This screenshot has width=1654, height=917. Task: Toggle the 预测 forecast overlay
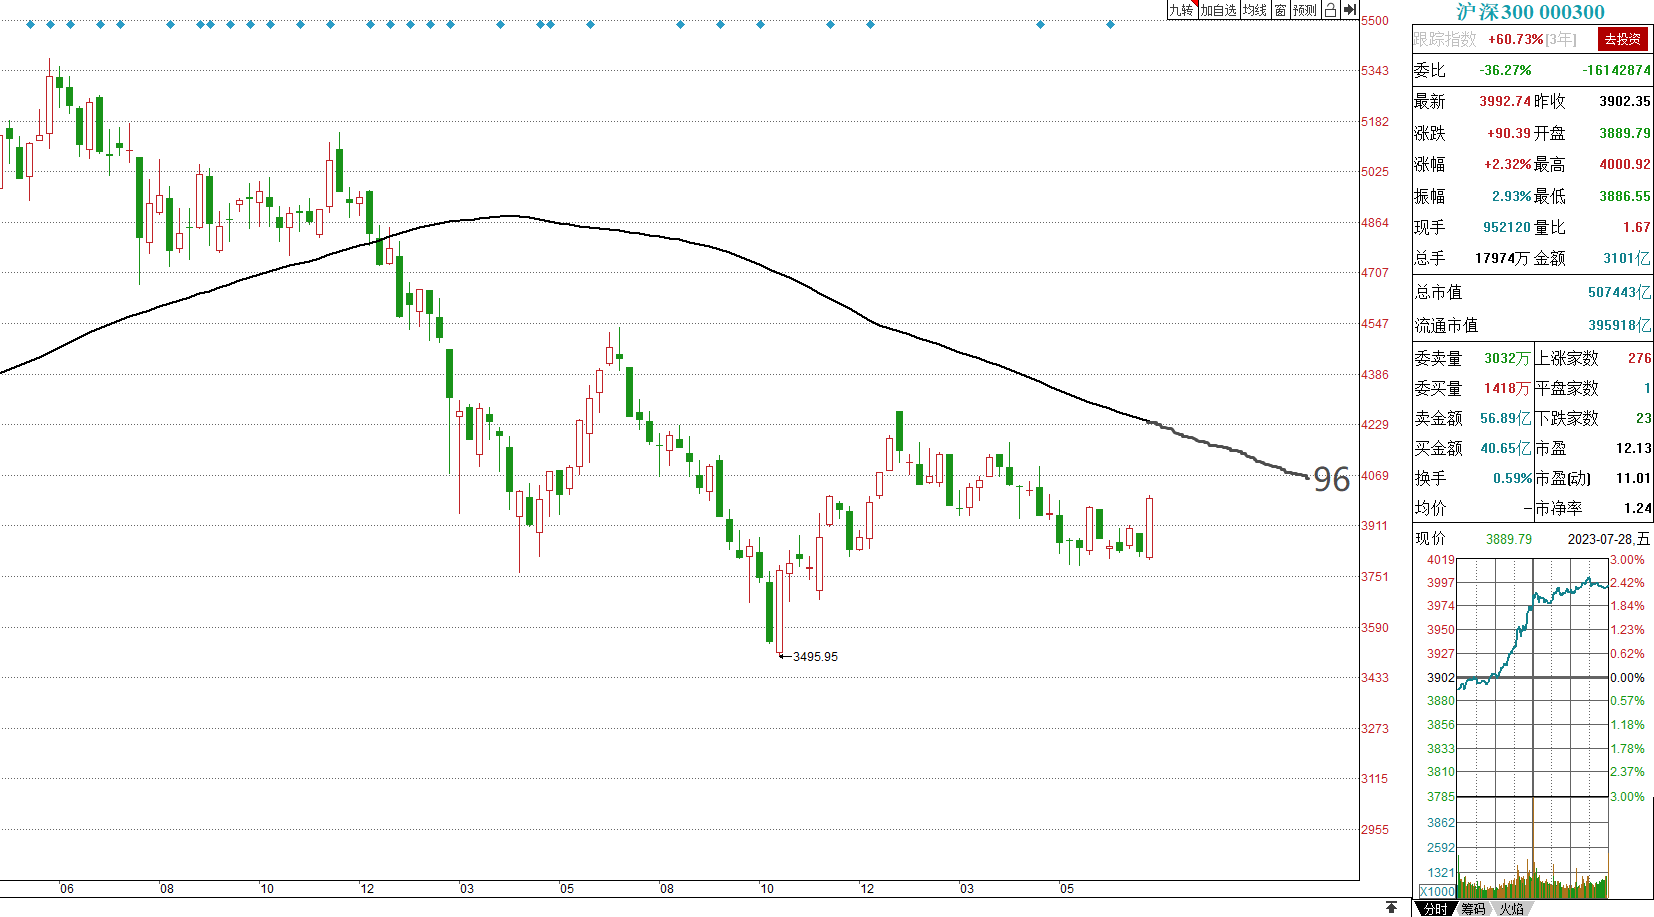1305,10
